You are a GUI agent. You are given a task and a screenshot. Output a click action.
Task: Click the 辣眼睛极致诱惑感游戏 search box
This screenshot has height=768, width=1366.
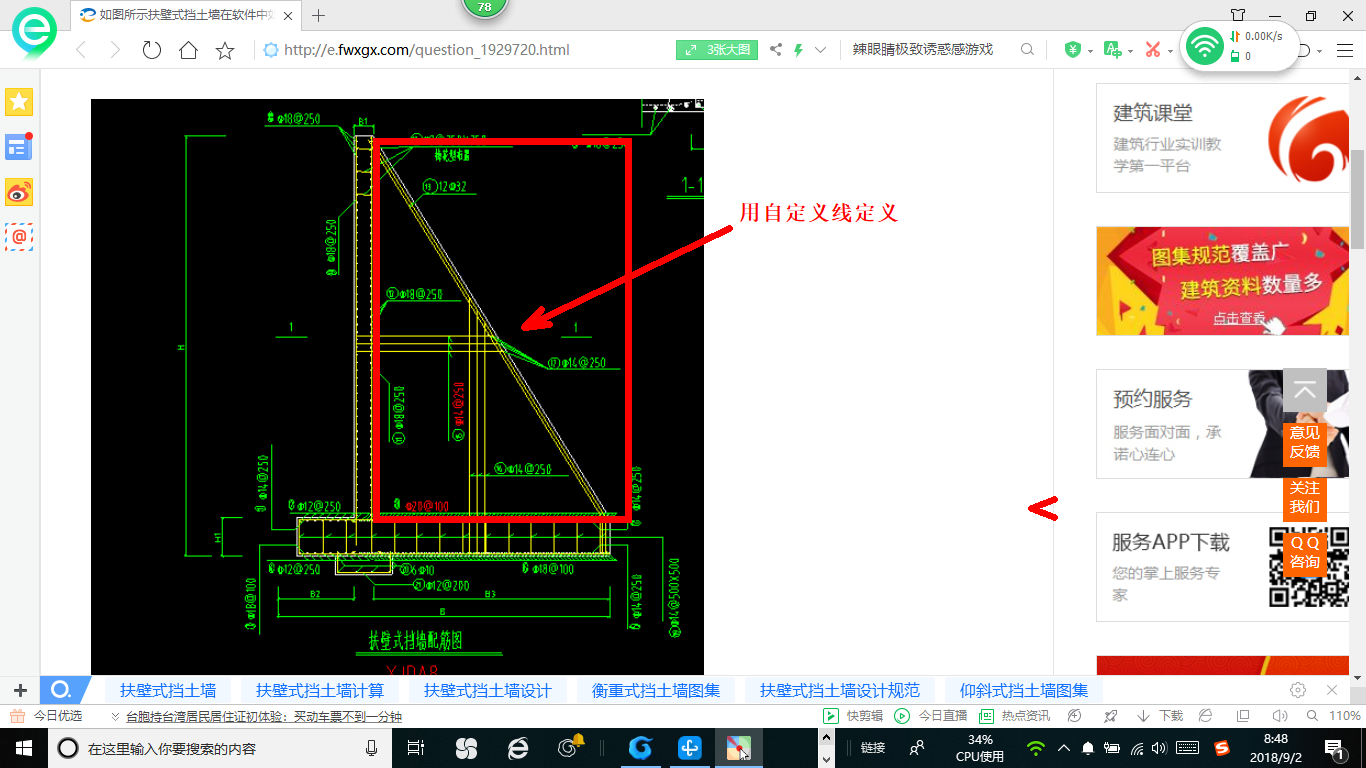[923, 50]
